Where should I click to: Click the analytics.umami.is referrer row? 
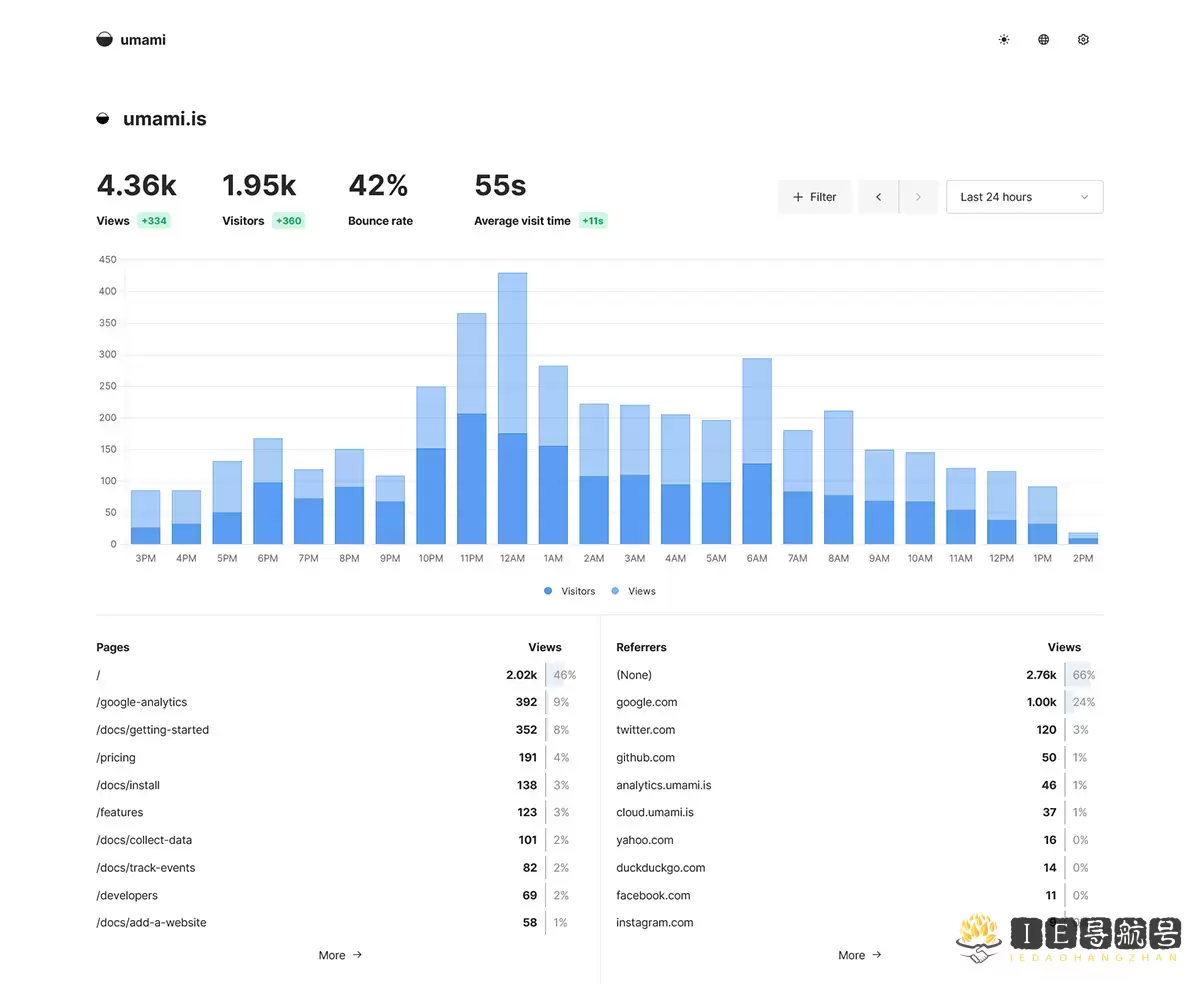coord(860,785)
